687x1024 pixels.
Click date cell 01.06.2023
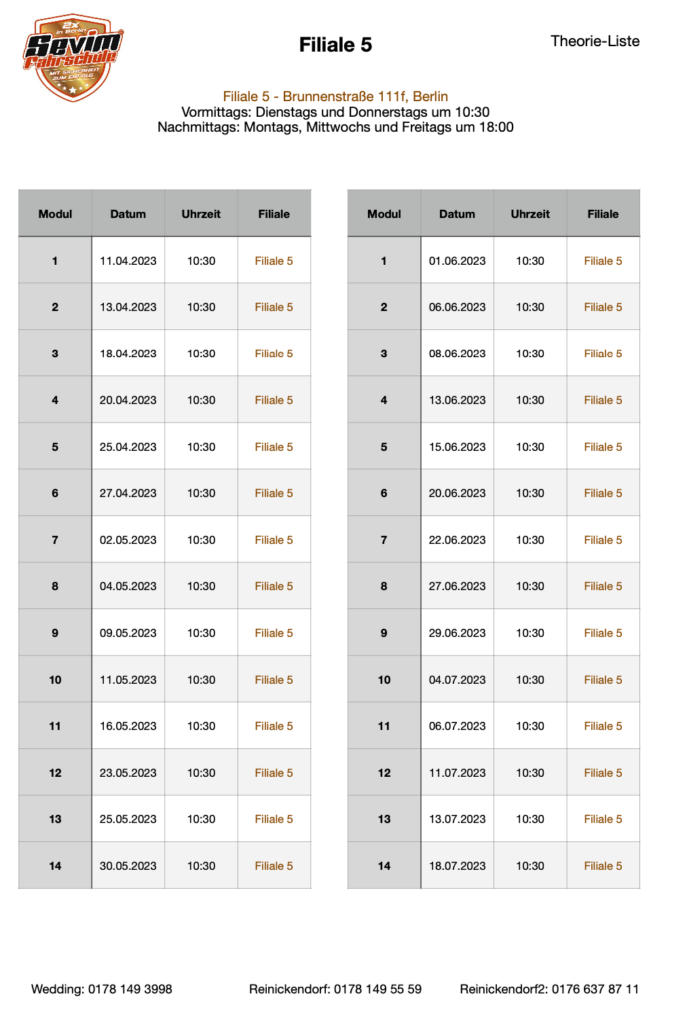click(457, 261)
